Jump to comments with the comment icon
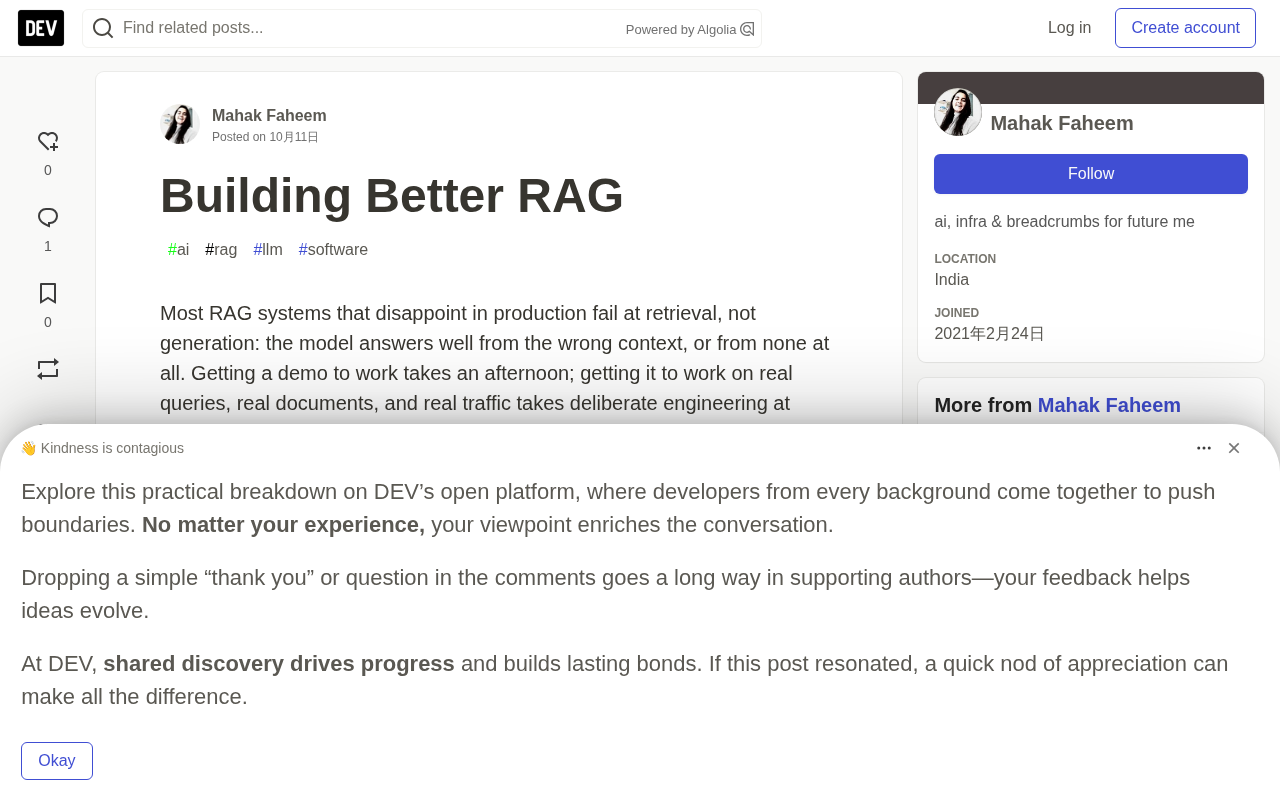The height and width of the screenshot is (800, 1280). coord(48,218)
